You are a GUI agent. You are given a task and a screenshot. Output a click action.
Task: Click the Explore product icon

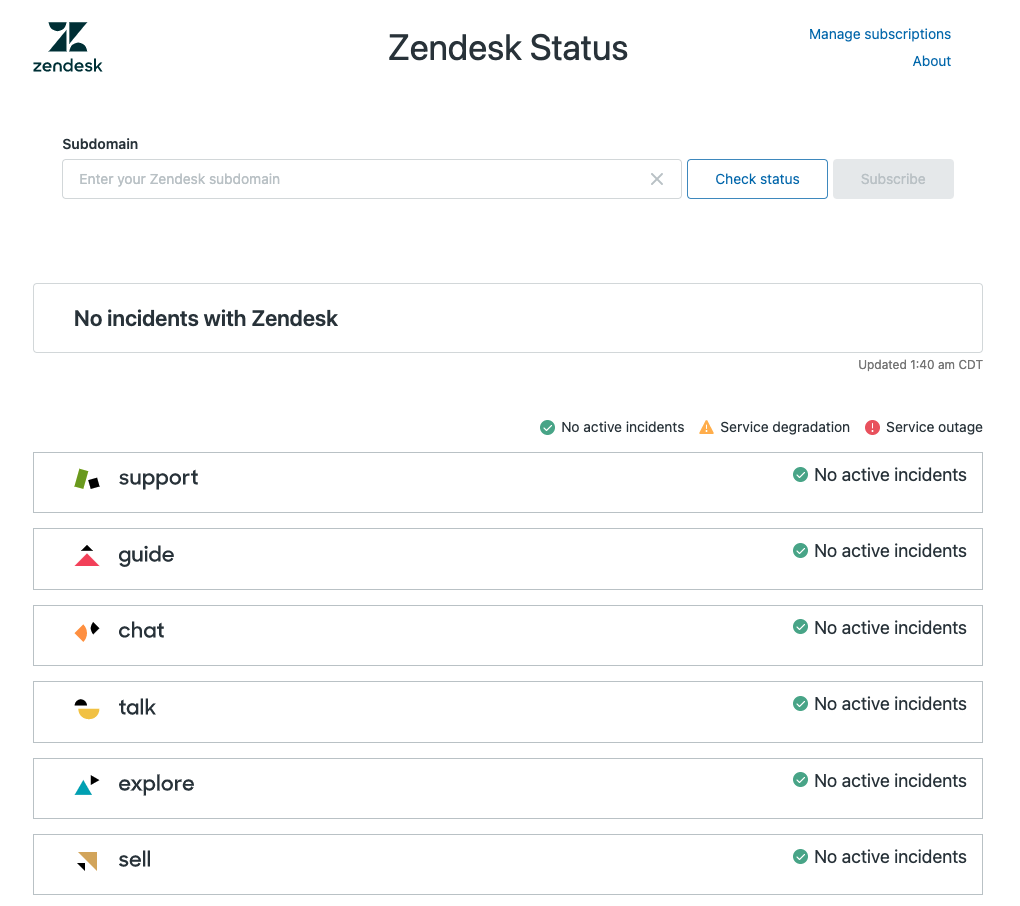pos(87,784)
